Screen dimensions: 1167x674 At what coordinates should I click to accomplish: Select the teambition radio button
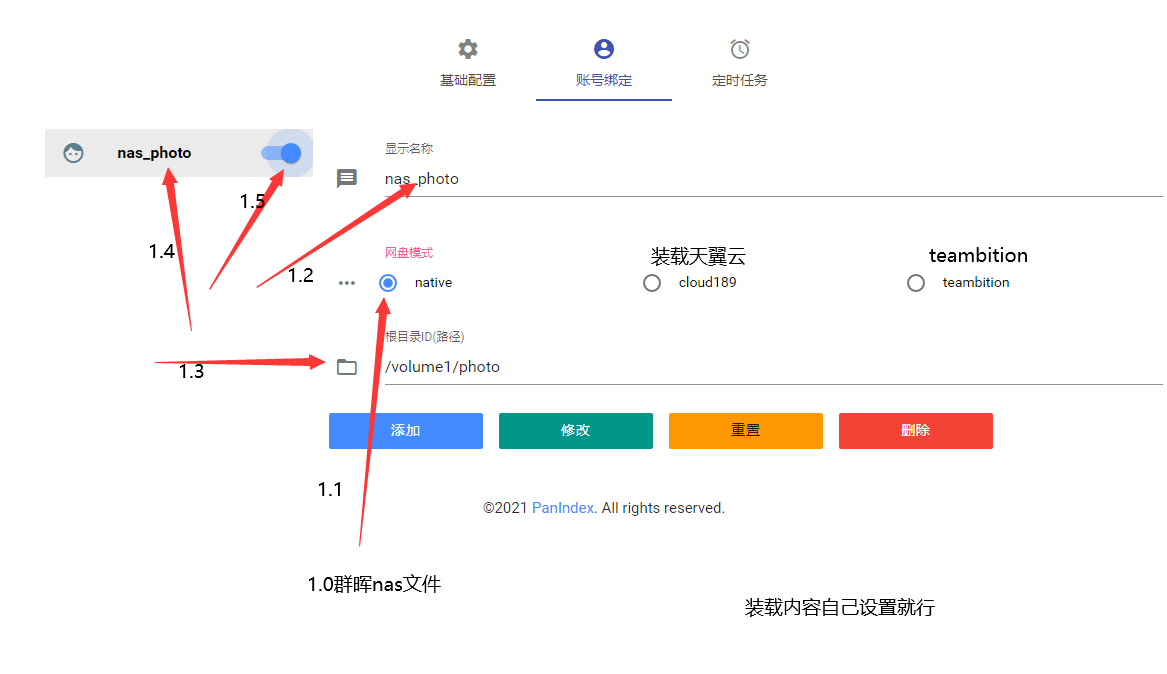point(916,283)
